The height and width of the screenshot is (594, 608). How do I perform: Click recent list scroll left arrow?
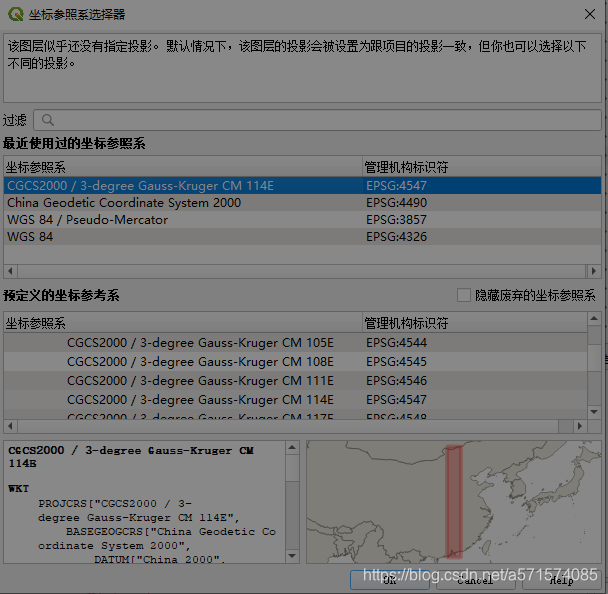point(10,271)
